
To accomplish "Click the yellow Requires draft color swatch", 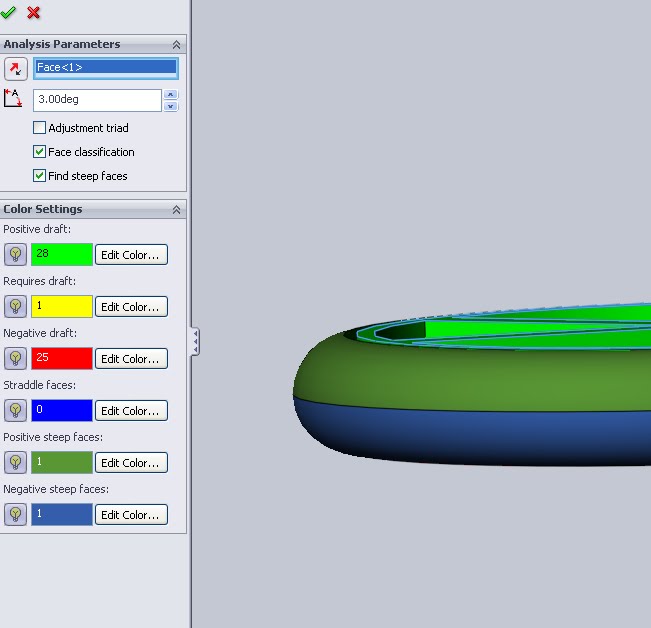I will click(x=62, y=306).
